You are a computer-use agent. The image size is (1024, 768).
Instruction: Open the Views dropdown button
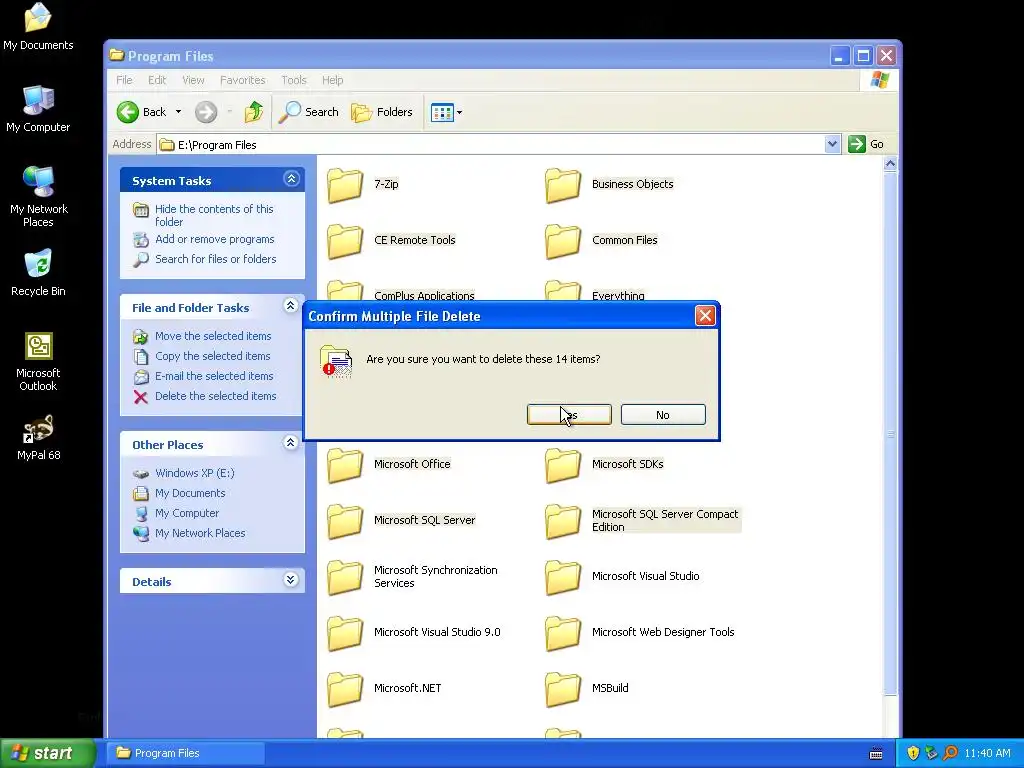tap(447, 112)
